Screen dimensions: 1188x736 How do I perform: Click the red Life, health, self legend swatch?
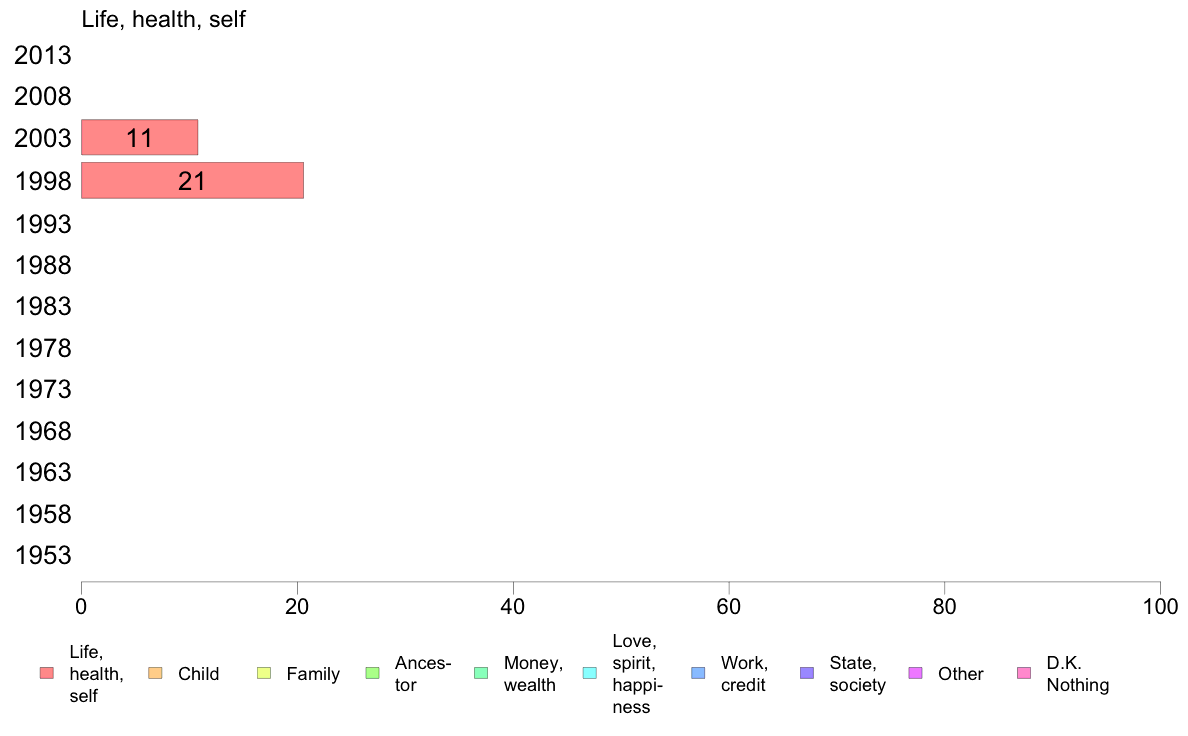click(x=46, y=673)
